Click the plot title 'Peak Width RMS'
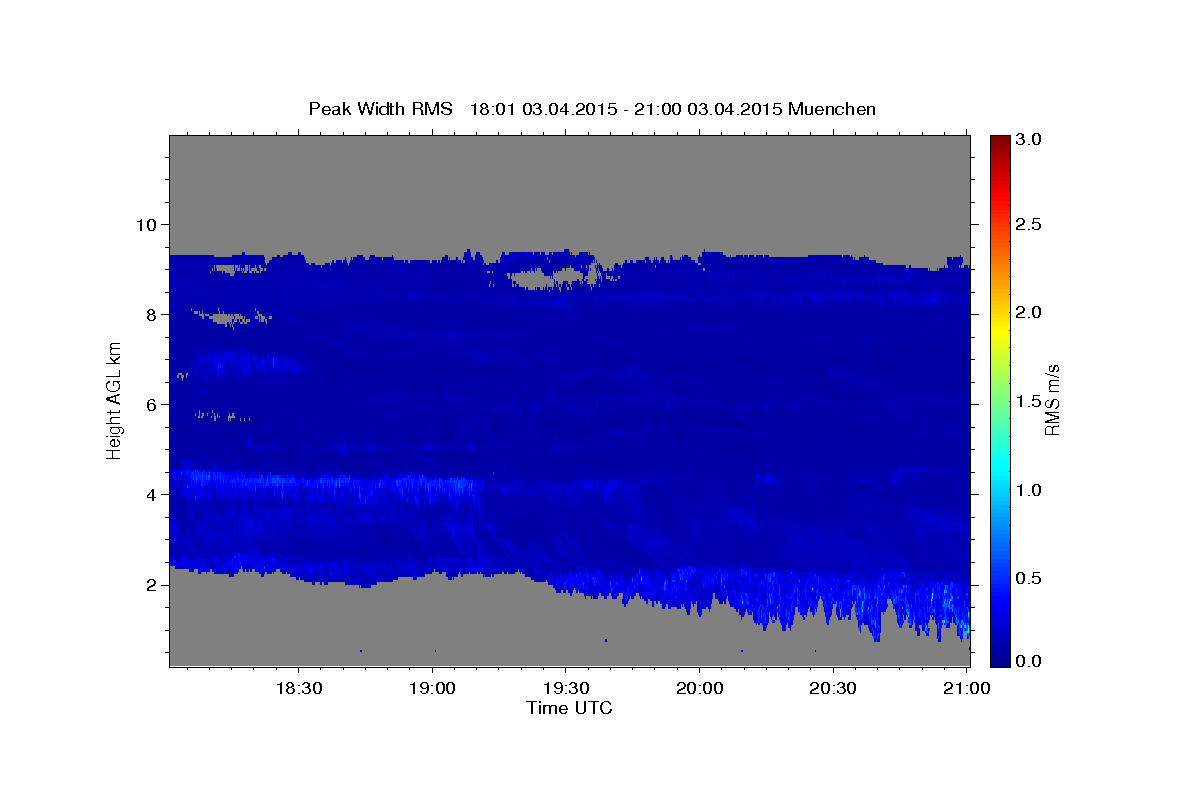The width and height of the screenshot is (1200, 800). (380, 109)
